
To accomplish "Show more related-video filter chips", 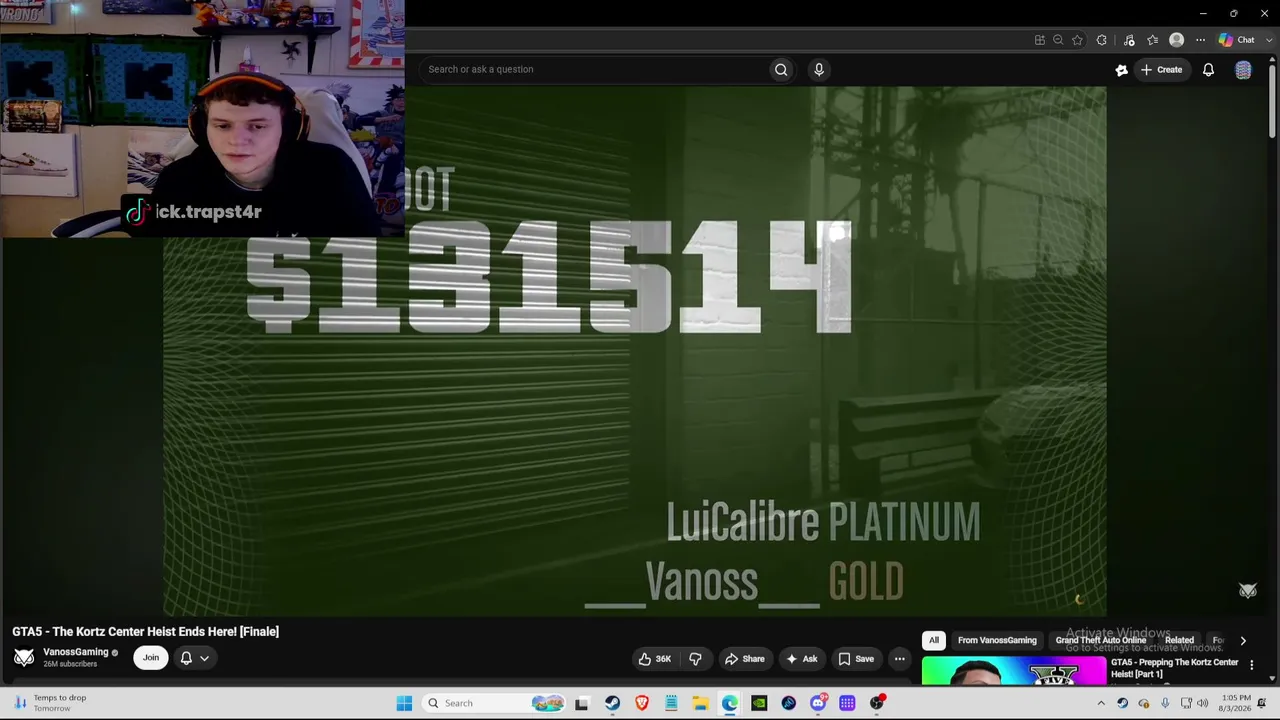I will tap(1243, 640).
